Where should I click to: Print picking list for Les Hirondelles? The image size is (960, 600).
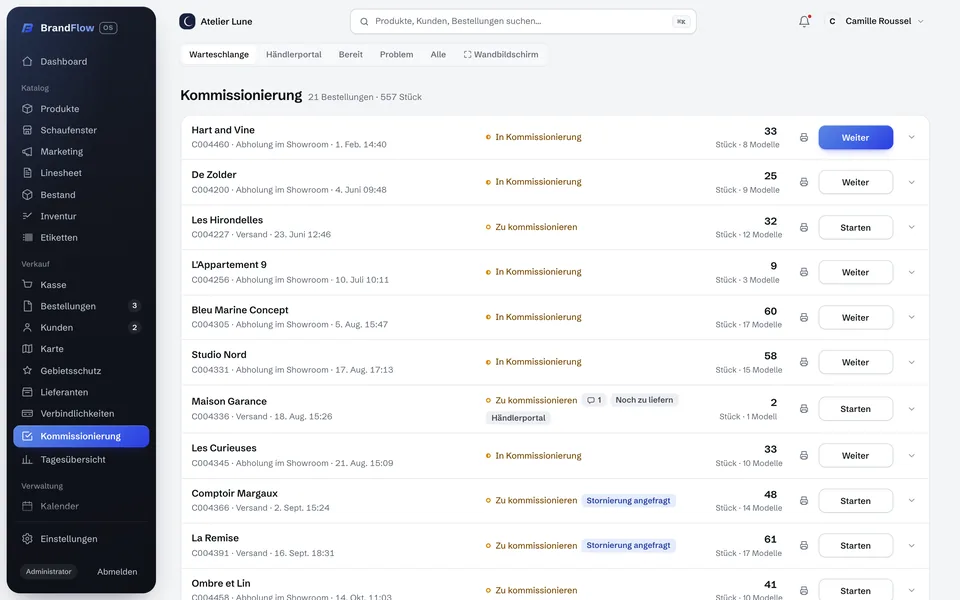point(804,227)
